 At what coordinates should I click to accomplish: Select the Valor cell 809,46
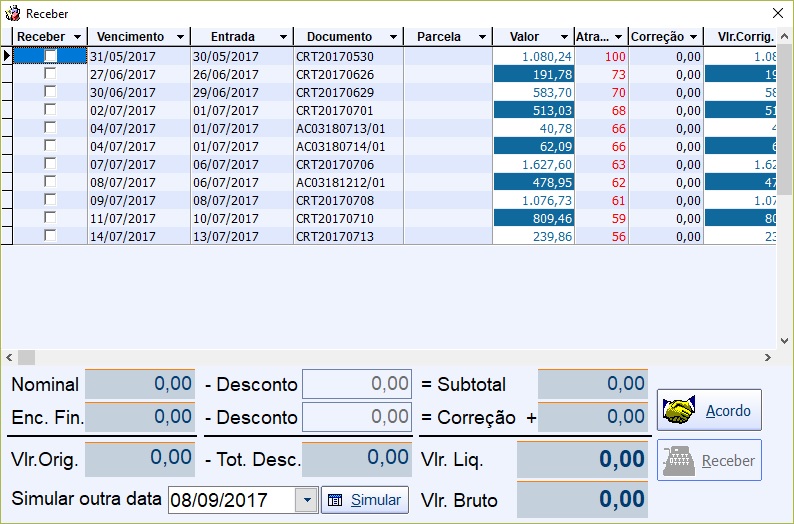pyautogui.click(x=534, y=218)
